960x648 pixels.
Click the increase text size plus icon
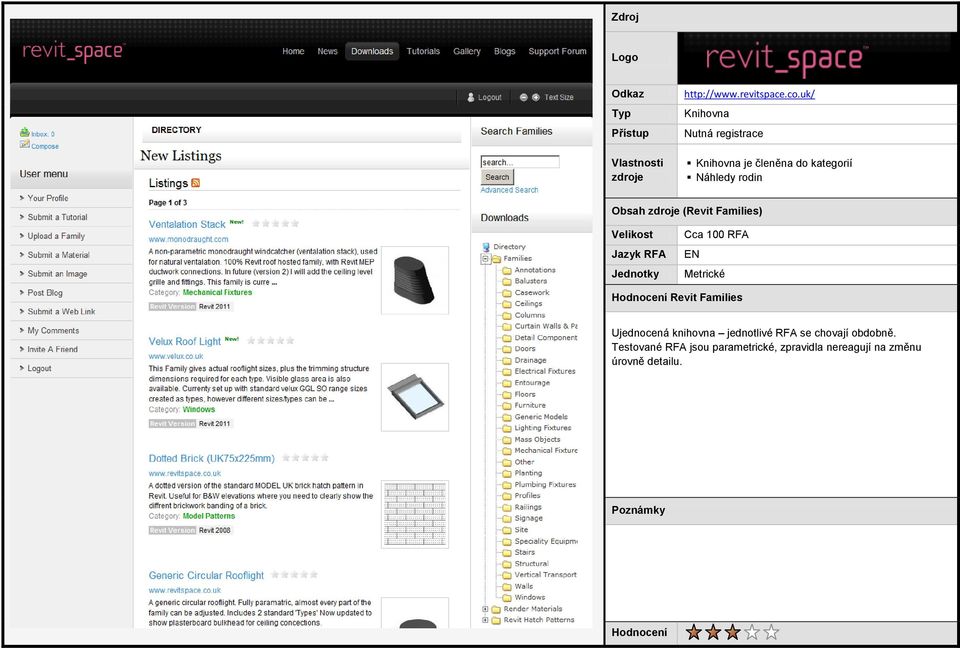point(536,97)
